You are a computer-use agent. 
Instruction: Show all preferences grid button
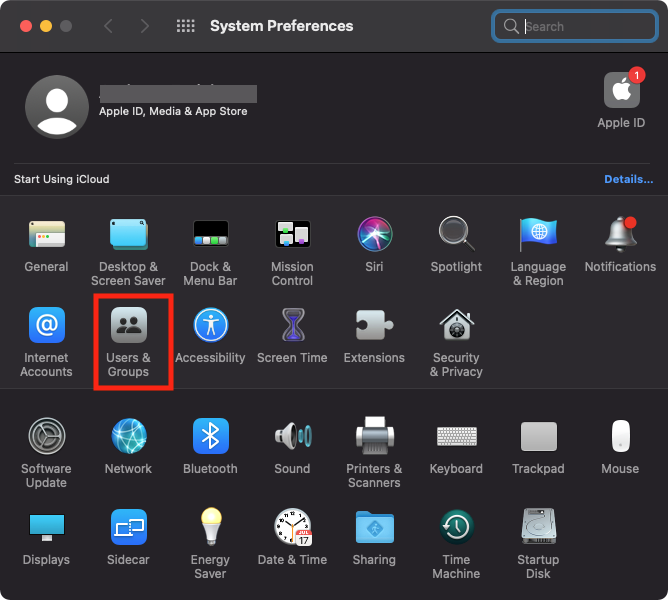click(x=186, y=26)
